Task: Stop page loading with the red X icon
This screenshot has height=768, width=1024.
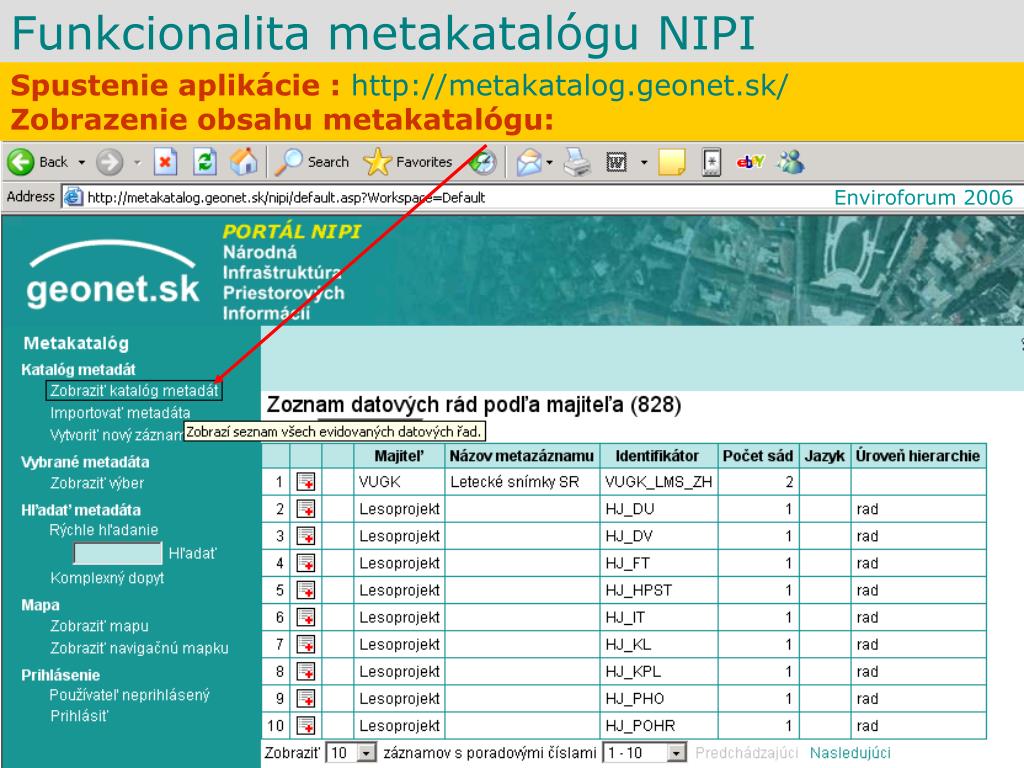Action: 165,162
